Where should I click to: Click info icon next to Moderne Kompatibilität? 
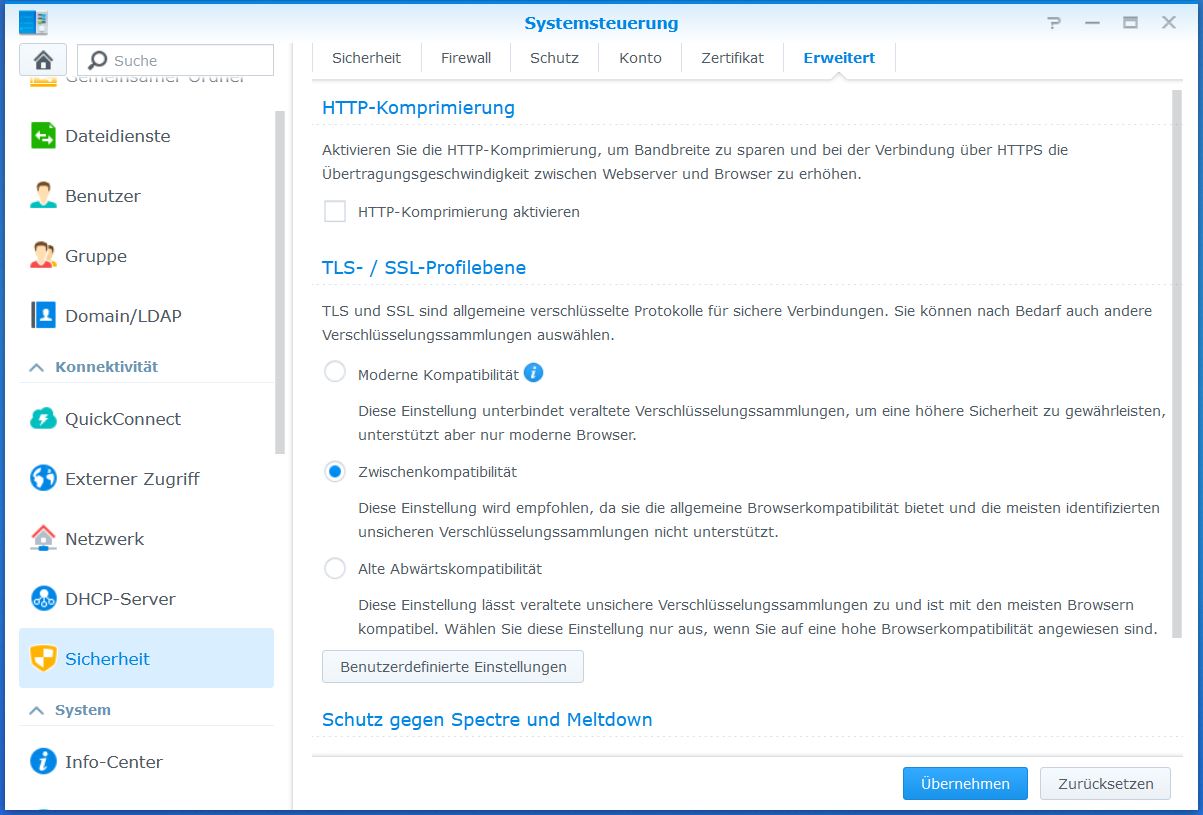tap(534, 373)
